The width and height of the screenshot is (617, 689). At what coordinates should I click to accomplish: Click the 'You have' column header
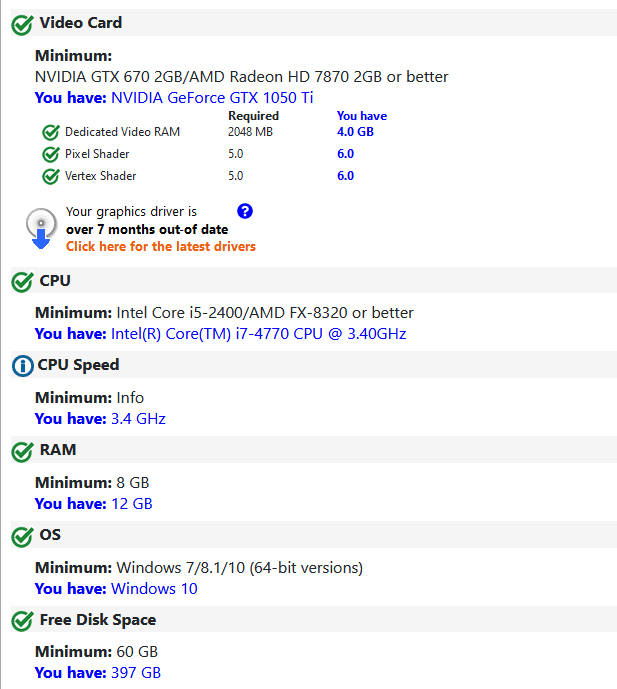(x=362, y=116)
